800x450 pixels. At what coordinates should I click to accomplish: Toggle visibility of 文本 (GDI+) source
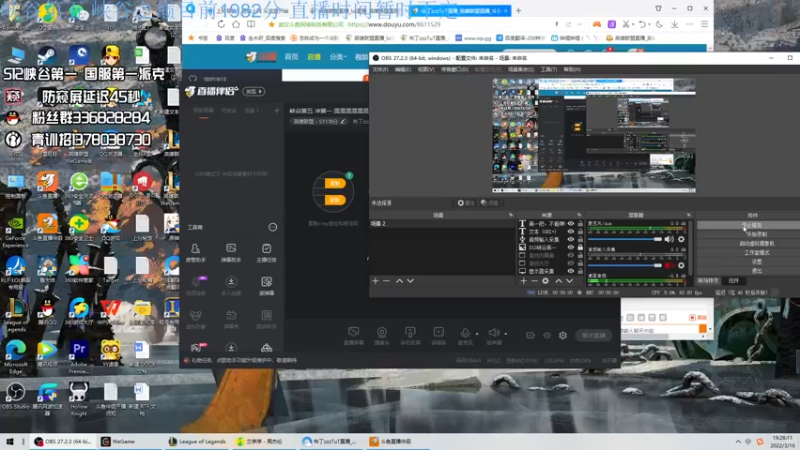pyautogui.click(x=571, y=231)
